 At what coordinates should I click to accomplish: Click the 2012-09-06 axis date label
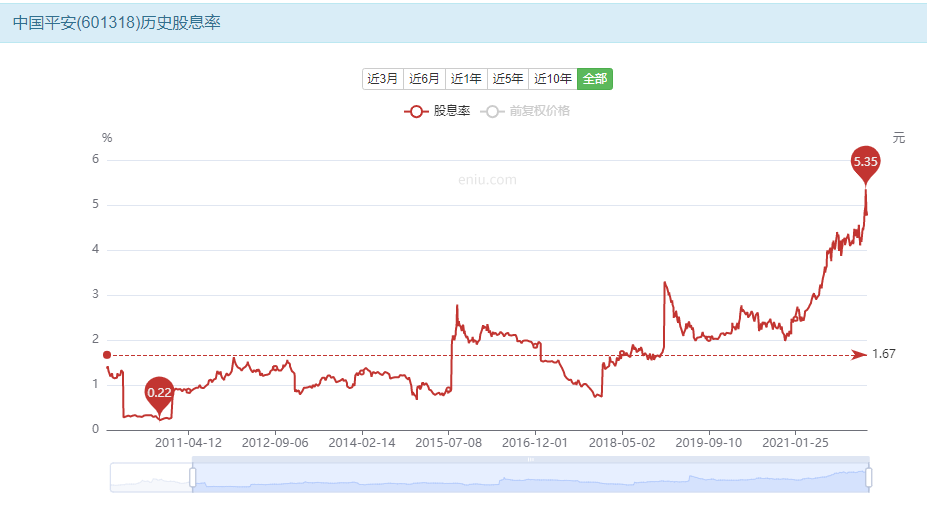tap(275, 443)
